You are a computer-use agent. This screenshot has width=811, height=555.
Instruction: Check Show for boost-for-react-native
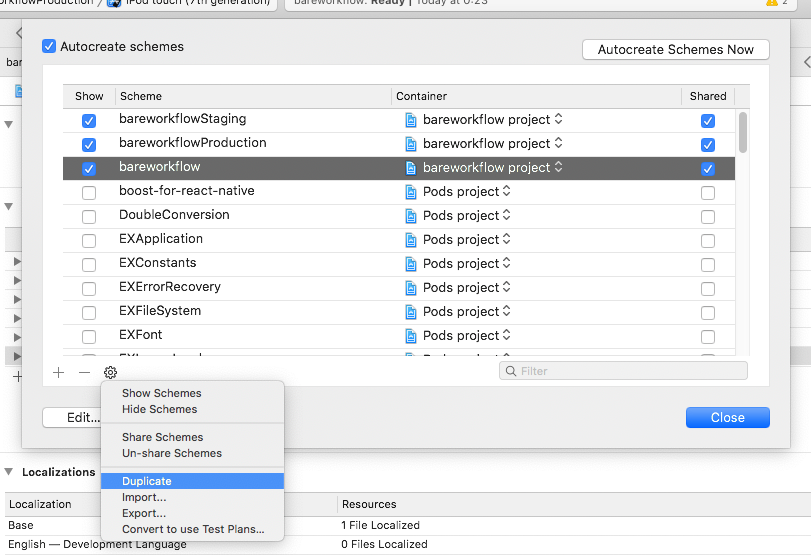click(89, 192)
